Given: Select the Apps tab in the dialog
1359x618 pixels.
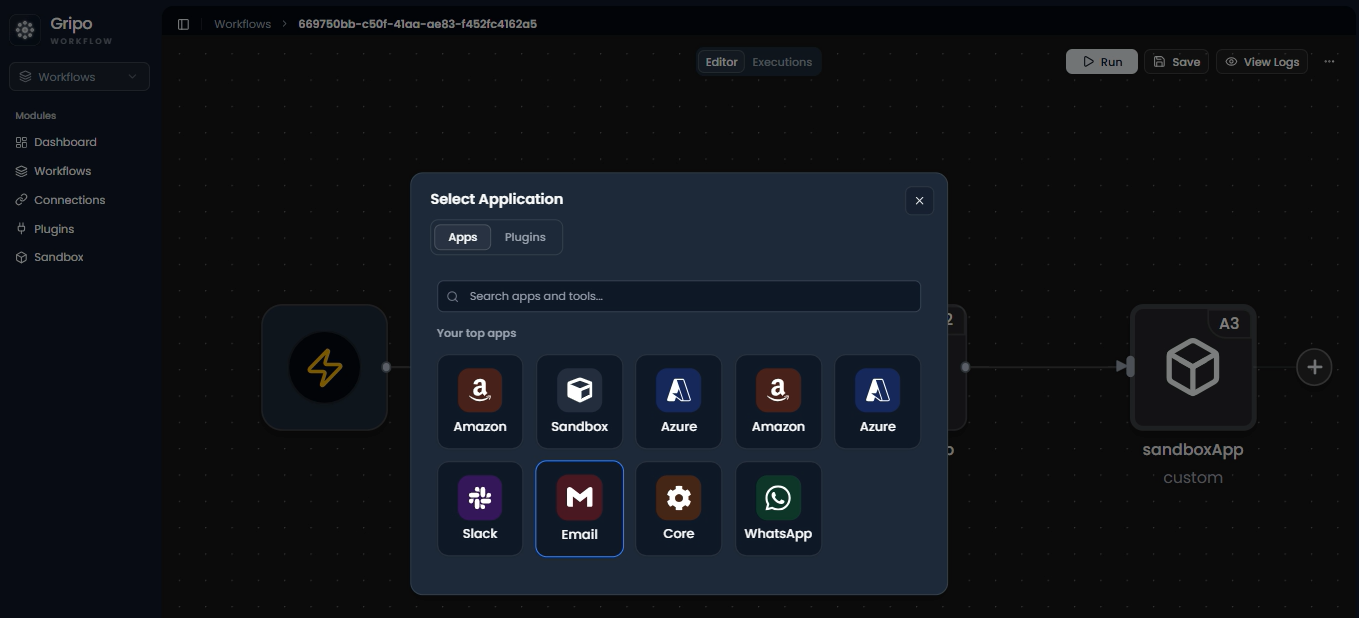Looking at the screenshot, I should click(x=463, y=237).
